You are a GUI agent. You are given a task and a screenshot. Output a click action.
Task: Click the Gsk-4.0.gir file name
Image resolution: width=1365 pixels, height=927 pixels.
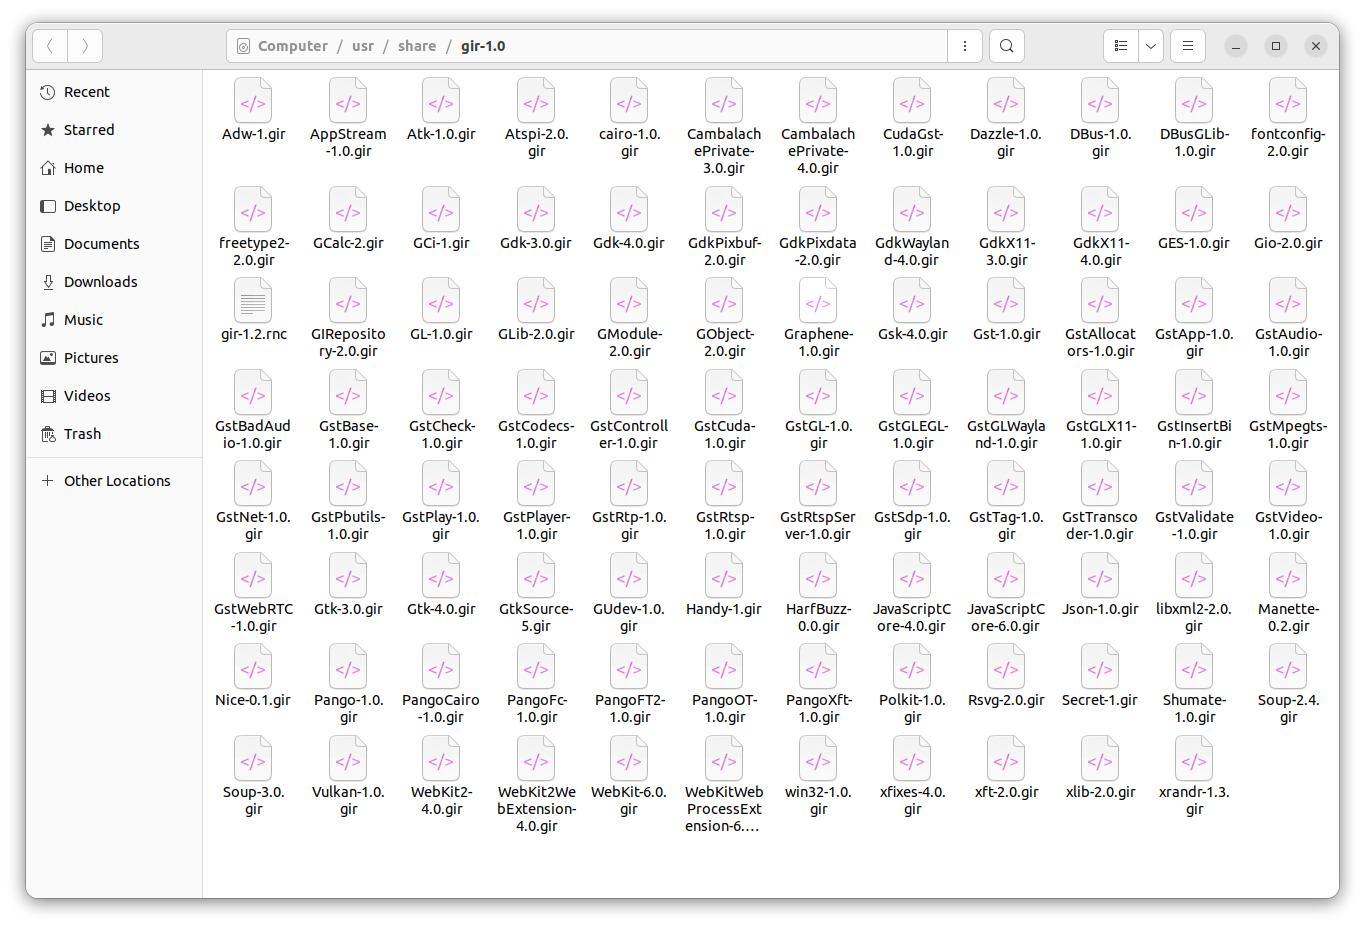point(912,334)
